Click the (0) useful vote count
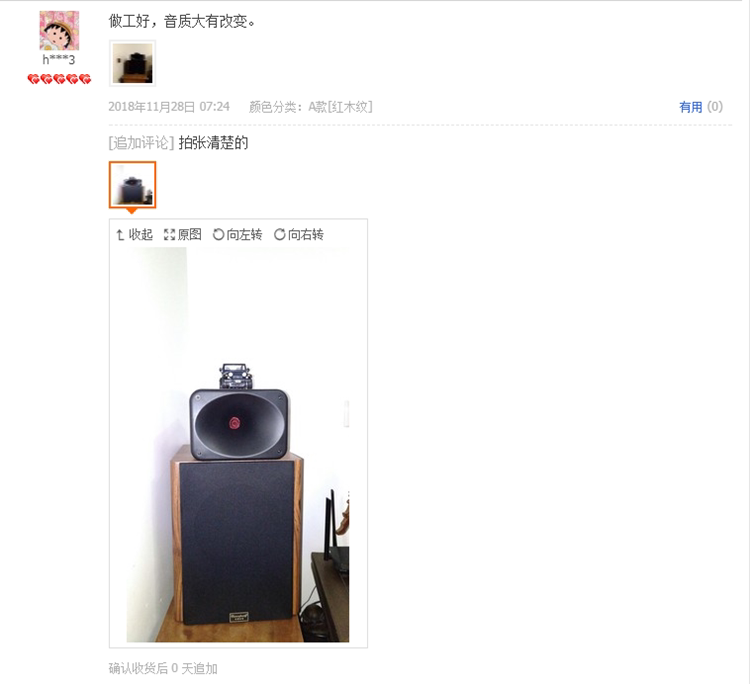The height and width of the screenshot is (684, 750). tap(715, 107)
